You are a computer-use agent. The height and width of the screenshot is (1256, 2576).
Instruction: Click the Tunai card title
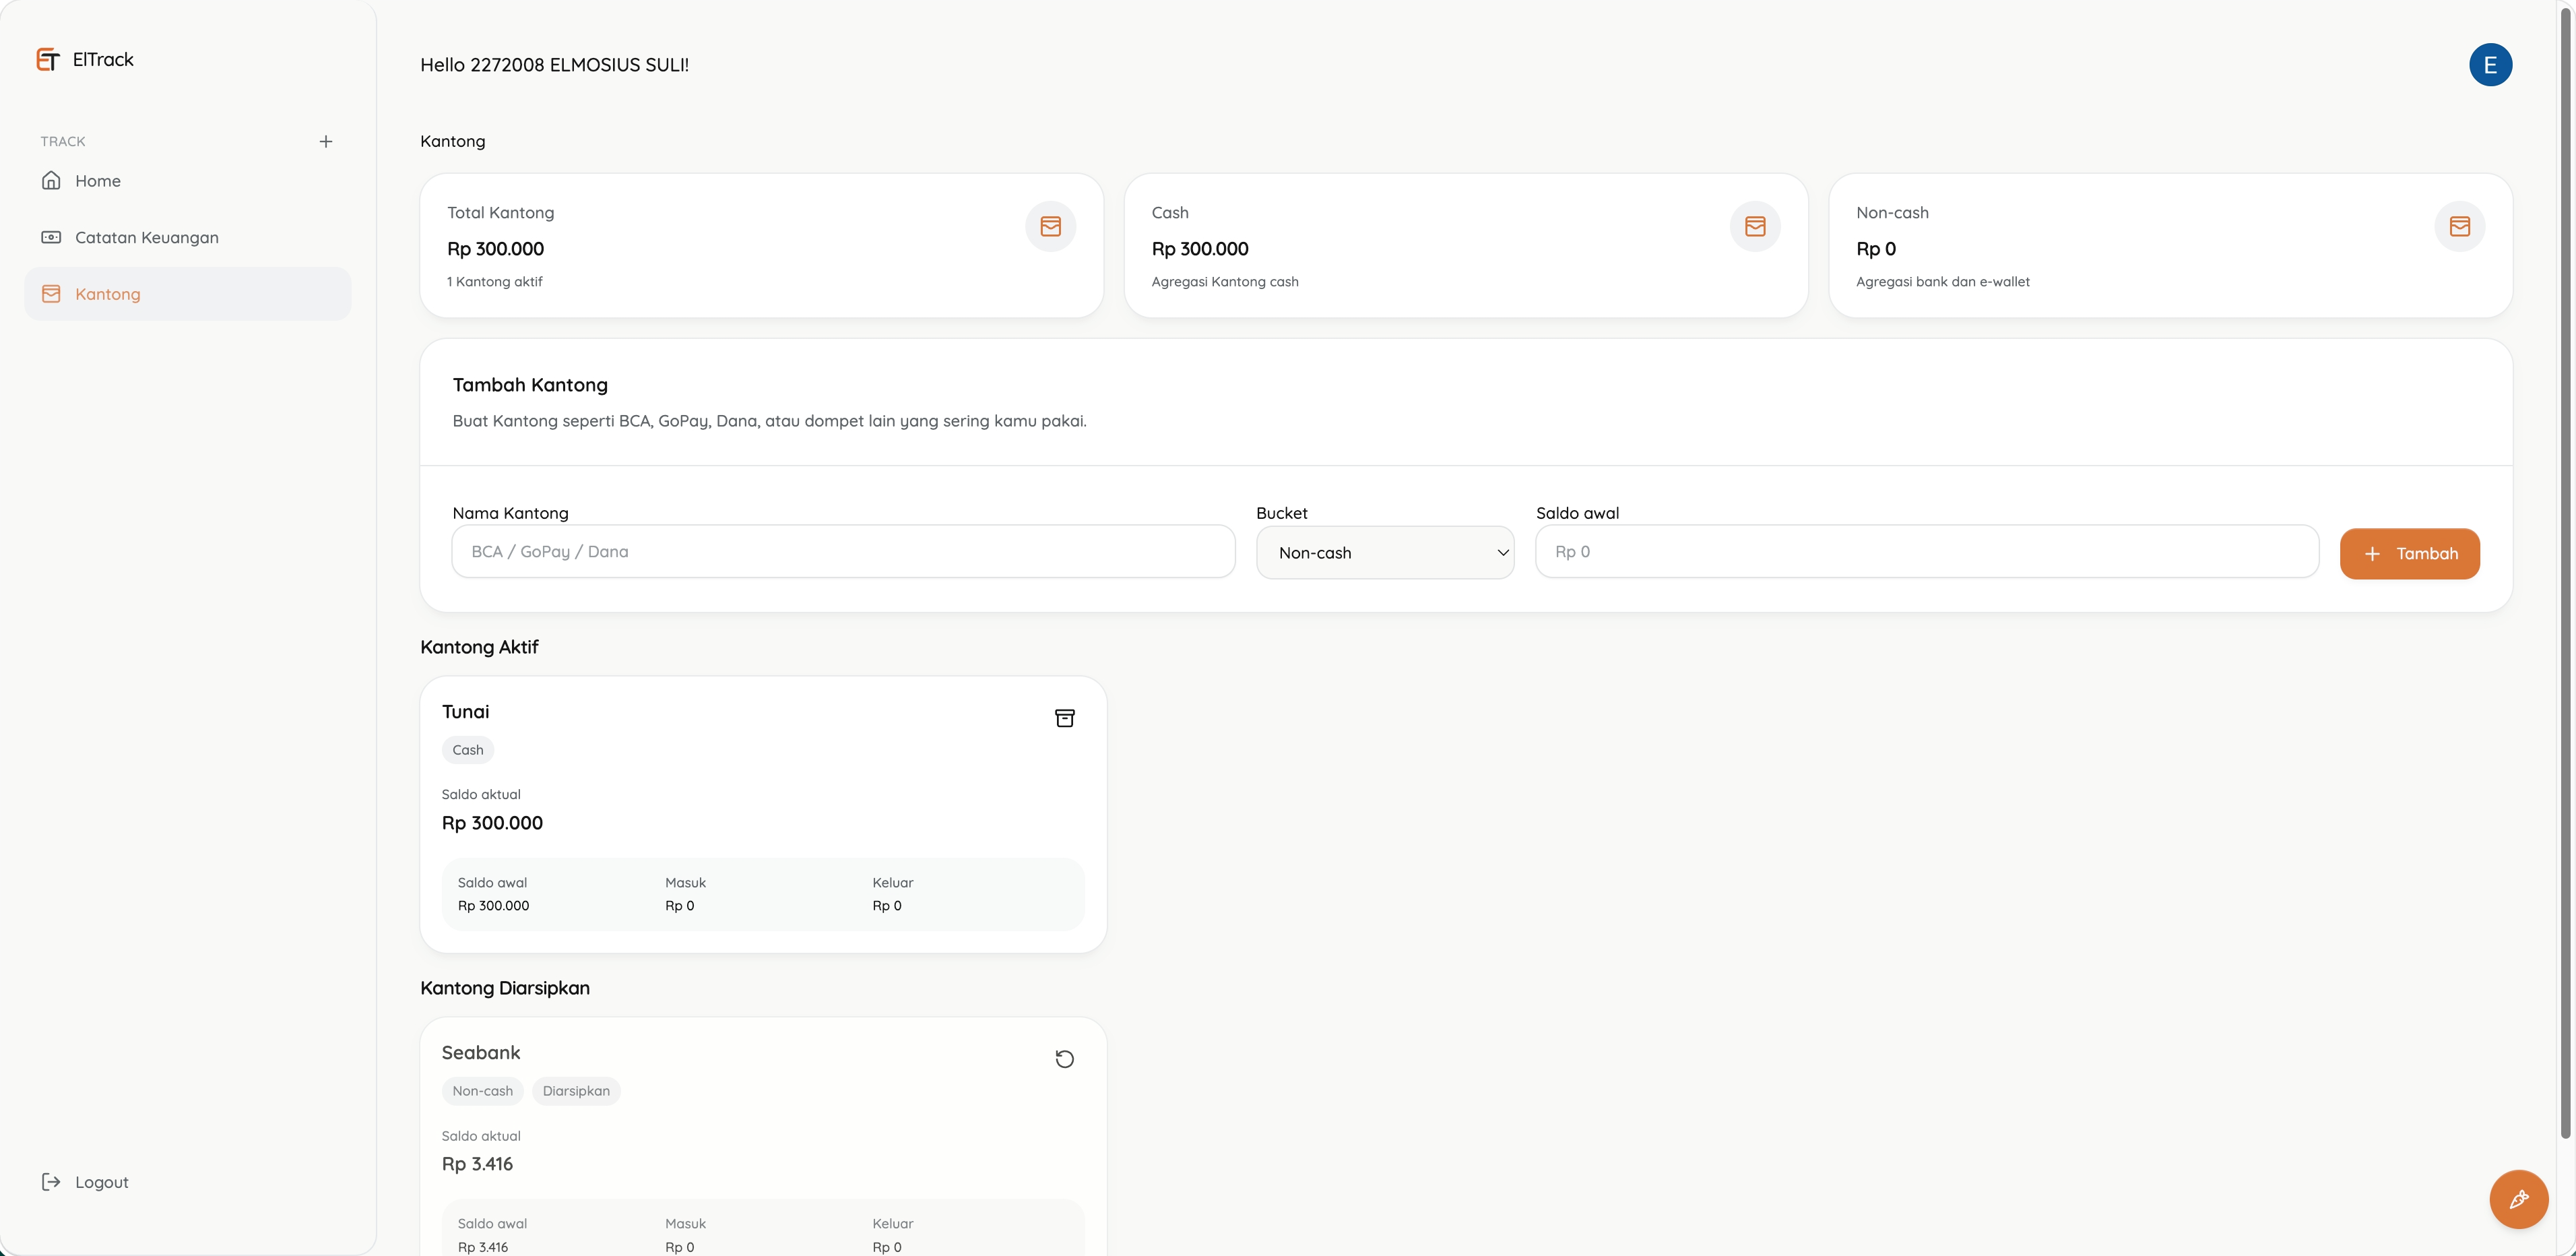coord(465,712)
